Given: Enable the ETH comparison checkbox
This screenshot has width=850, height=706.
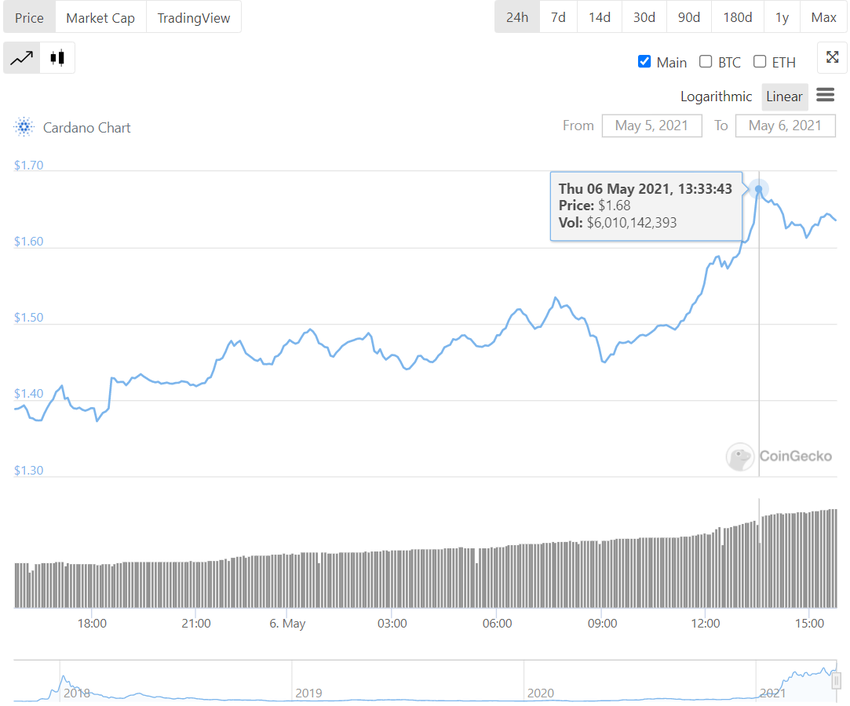Looking at the screenshot, I should 759,62.
